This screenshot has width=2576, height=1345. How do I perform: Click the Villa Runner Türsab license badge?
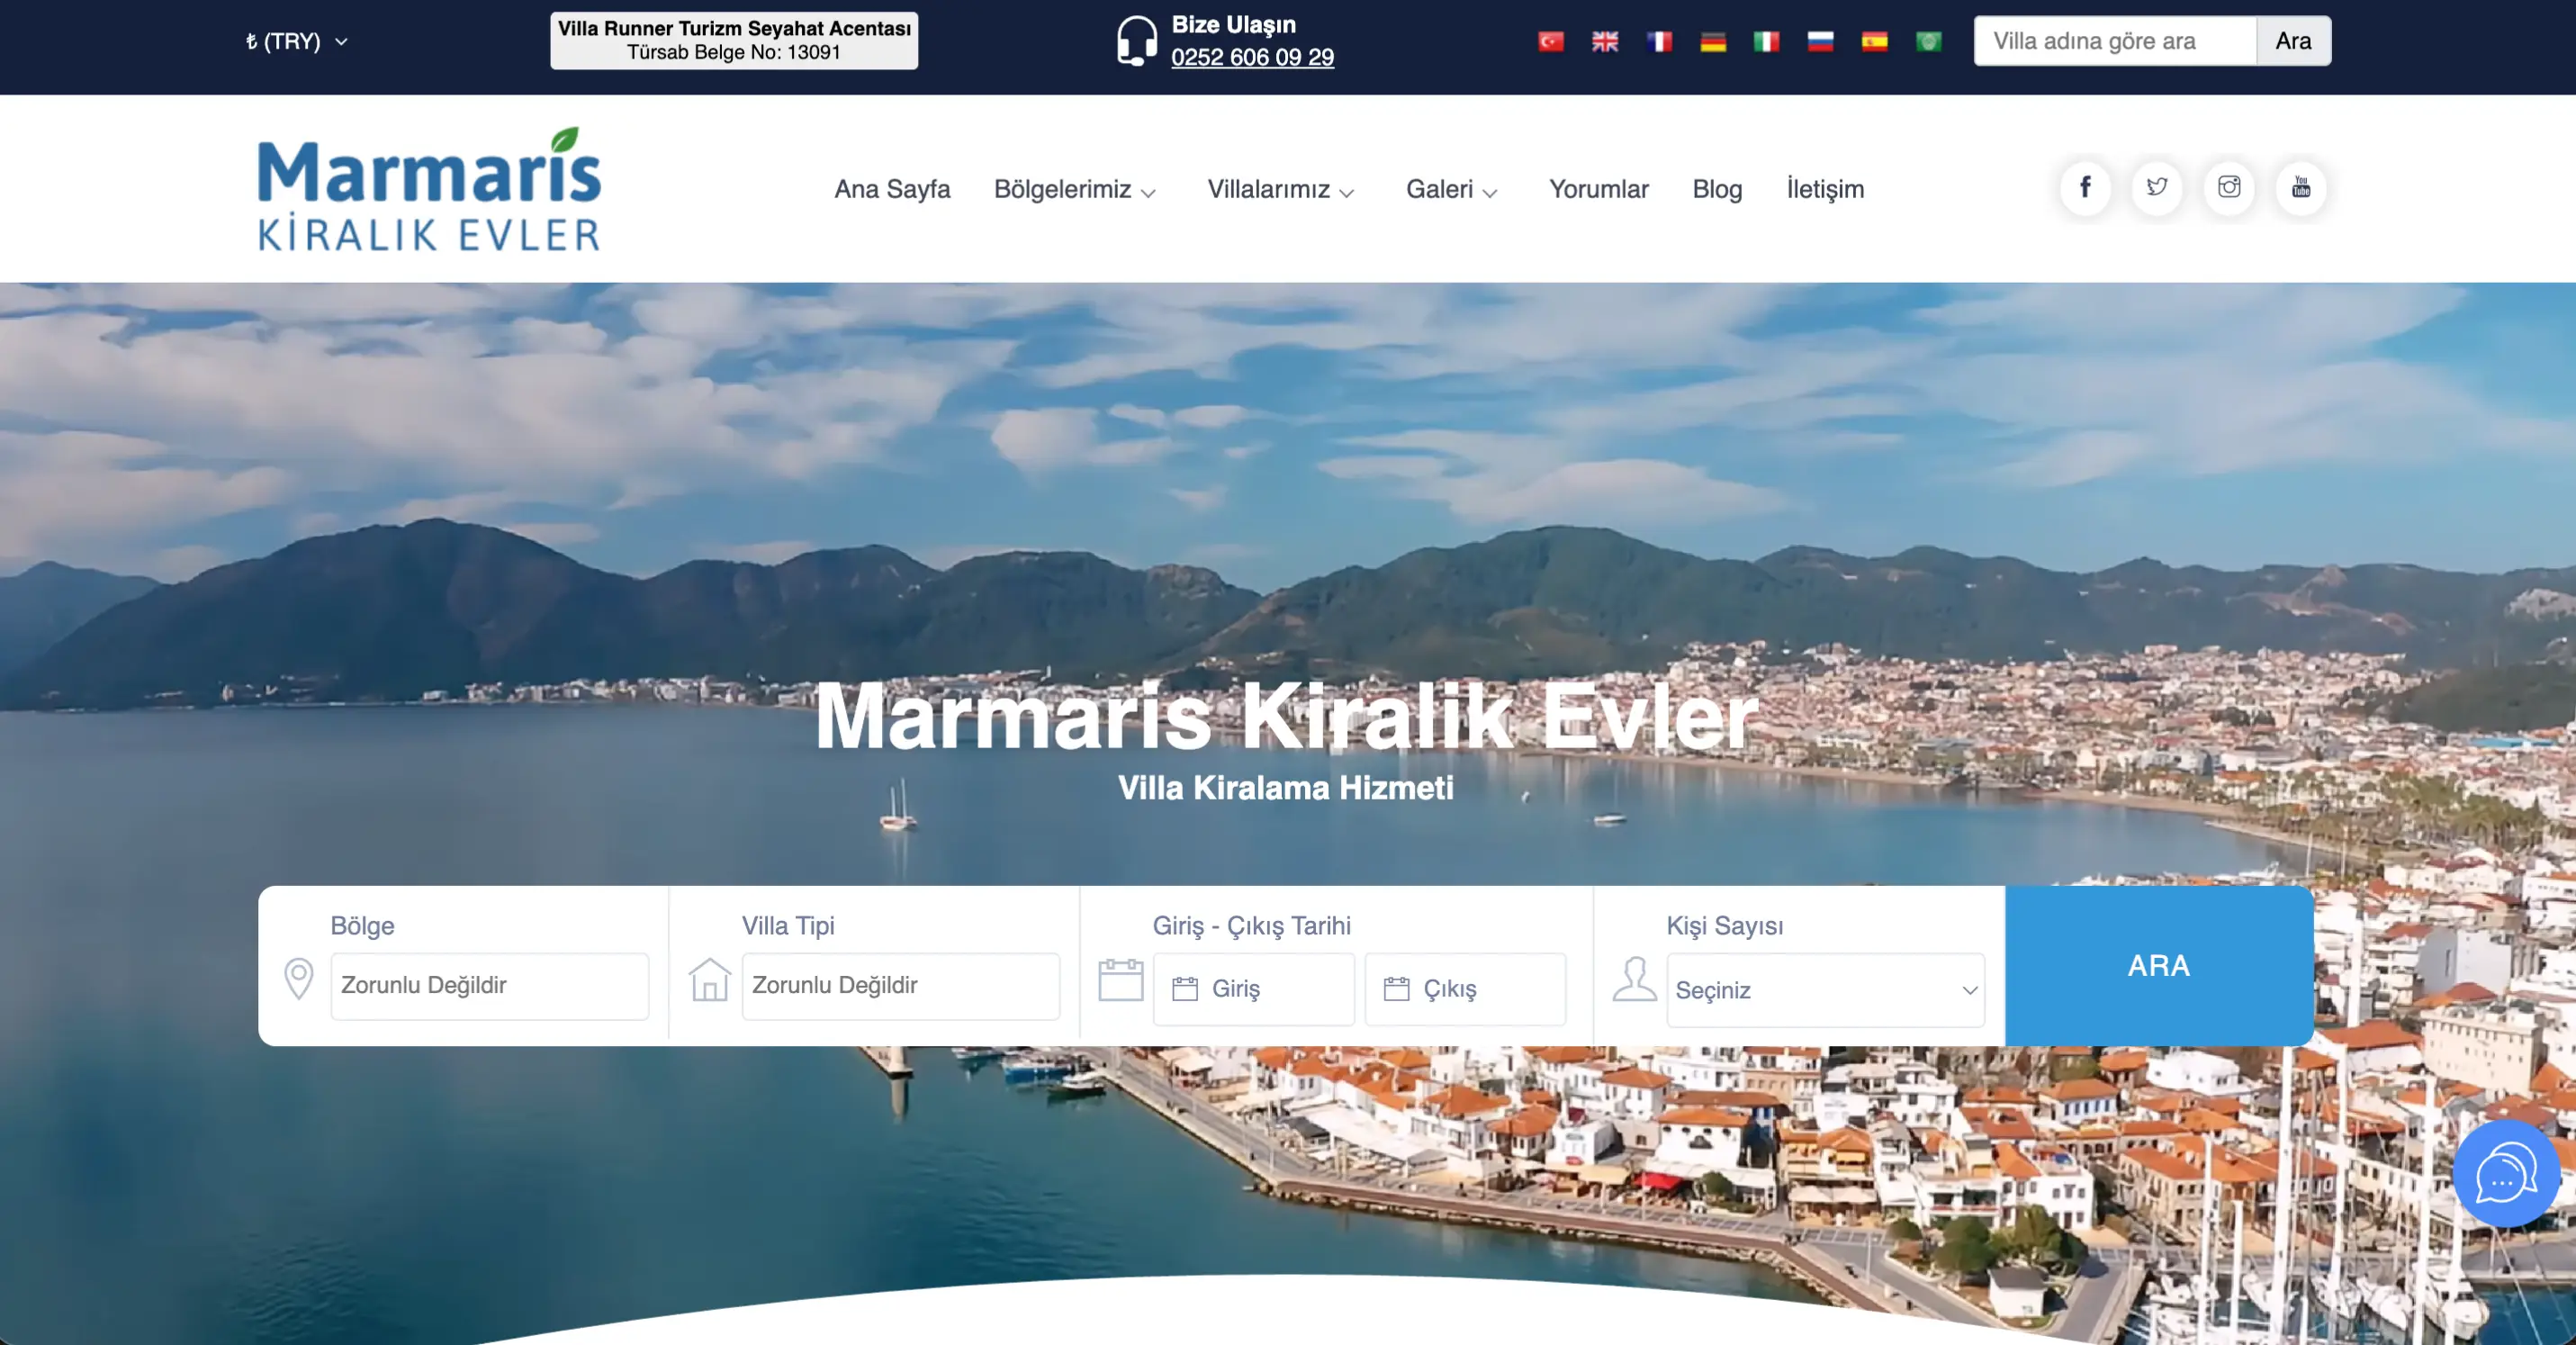734,41
